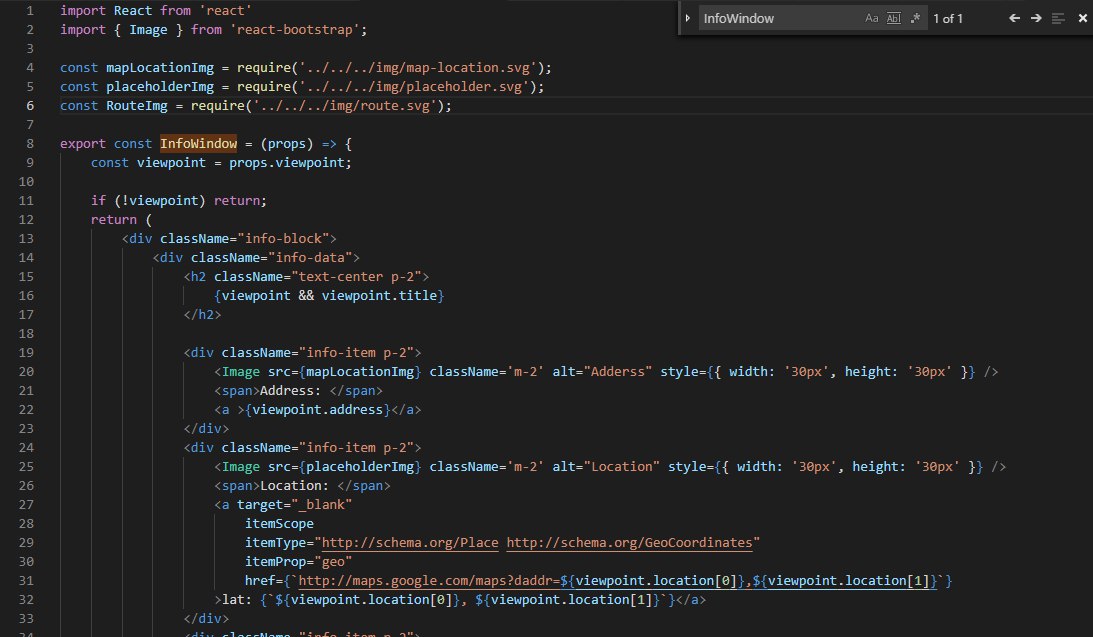Image resolution: width=1093 pixels, height=637 pixels.
Task: Click placeholderImg declaration on line 5
Action: click(x=160, y=86)
